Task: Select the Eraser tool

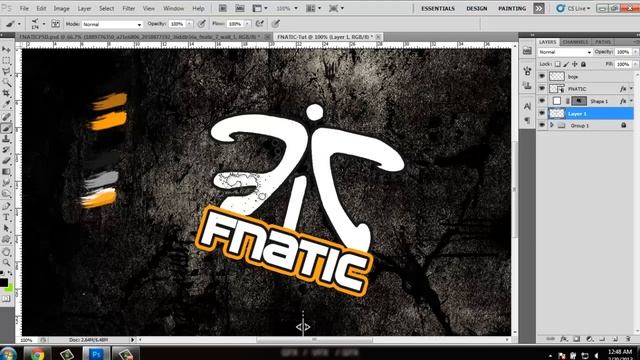Action: (x=6, y=161)
